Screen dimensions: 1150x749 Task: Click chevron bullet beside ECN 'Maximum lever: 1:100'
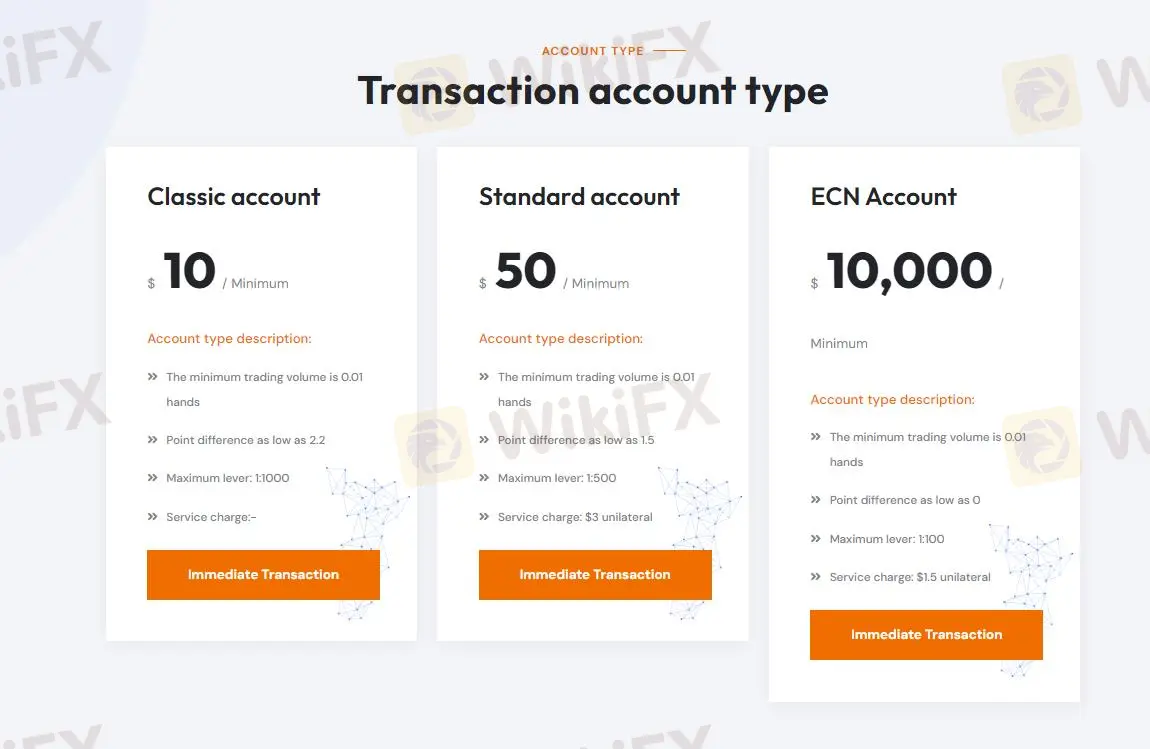click(x=816, y=539)
